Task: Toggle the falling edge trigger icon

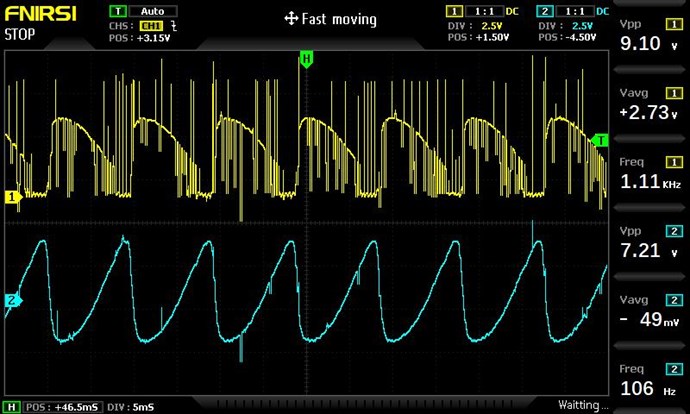Action: 174,26
